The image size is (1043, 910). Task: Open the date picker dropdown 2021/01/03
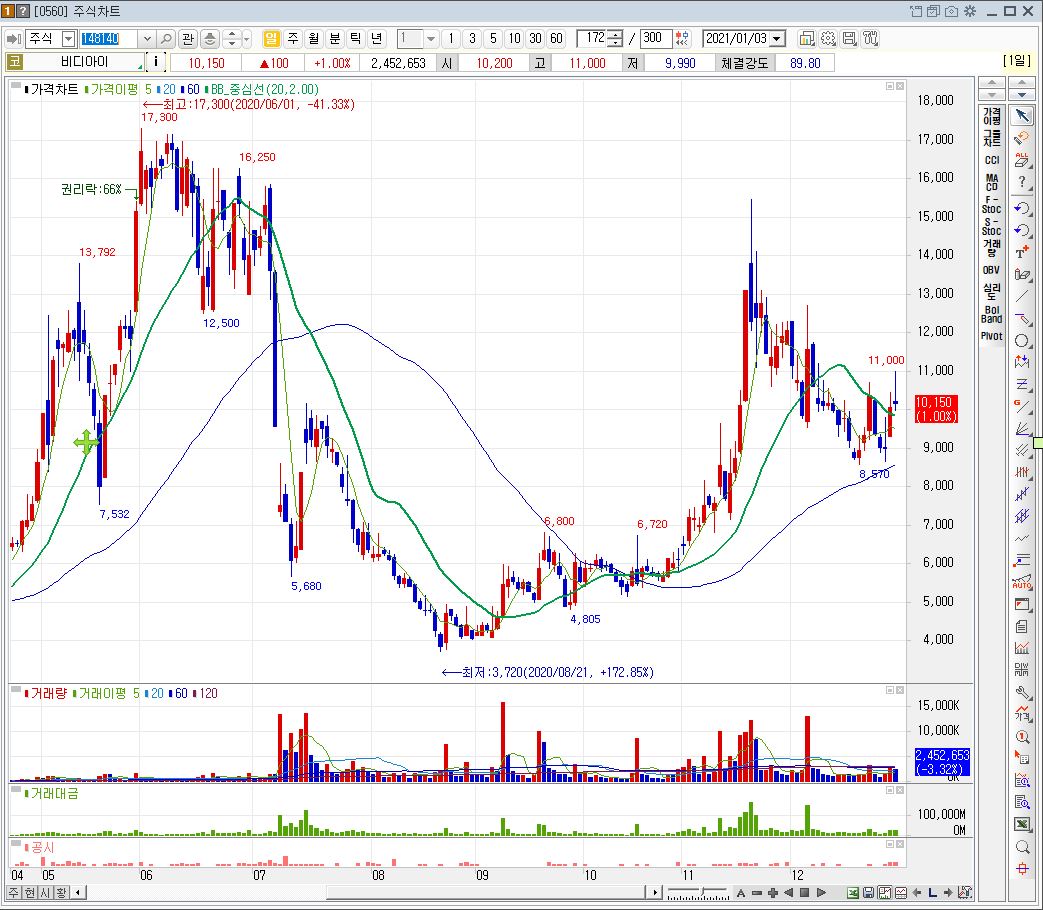click(776, 39)
